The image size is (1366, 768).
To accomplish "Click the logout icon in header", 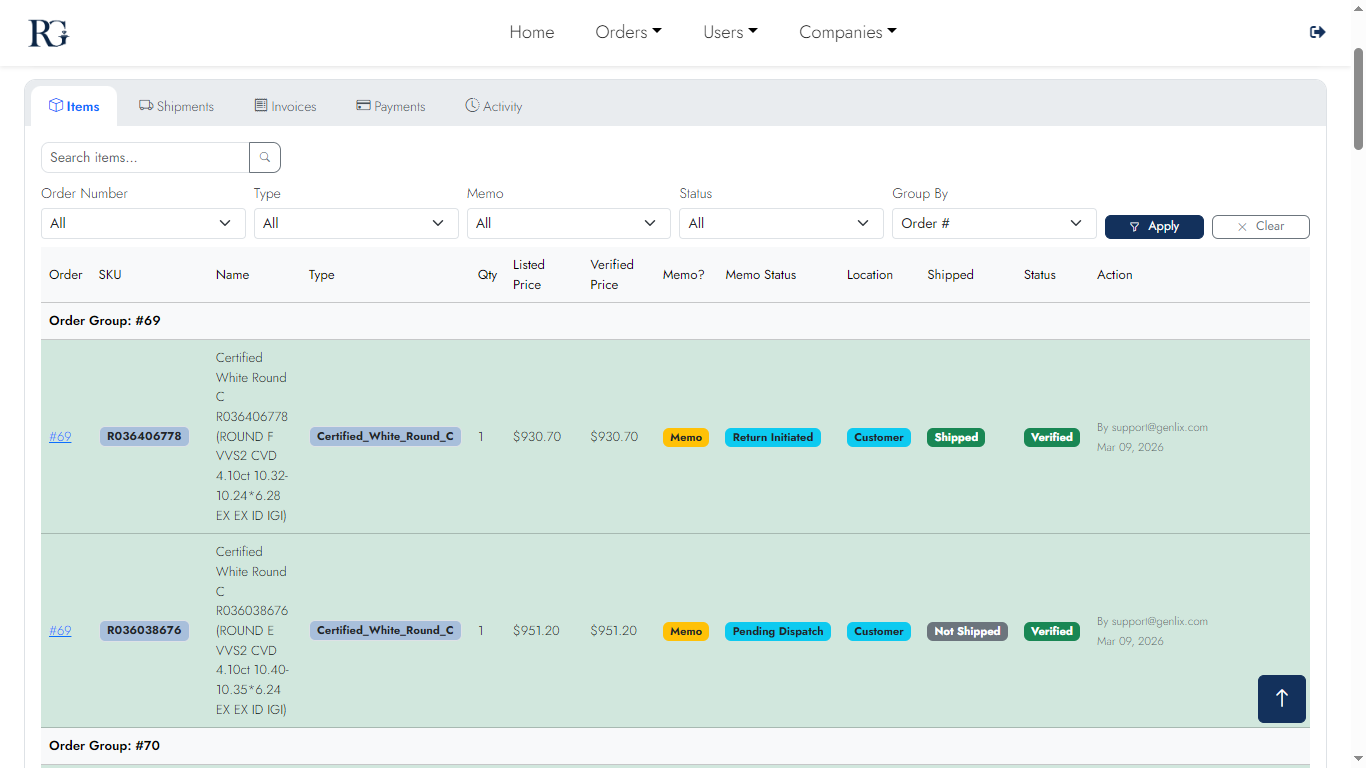I will pyautogui.click(x=1317, y=32).
